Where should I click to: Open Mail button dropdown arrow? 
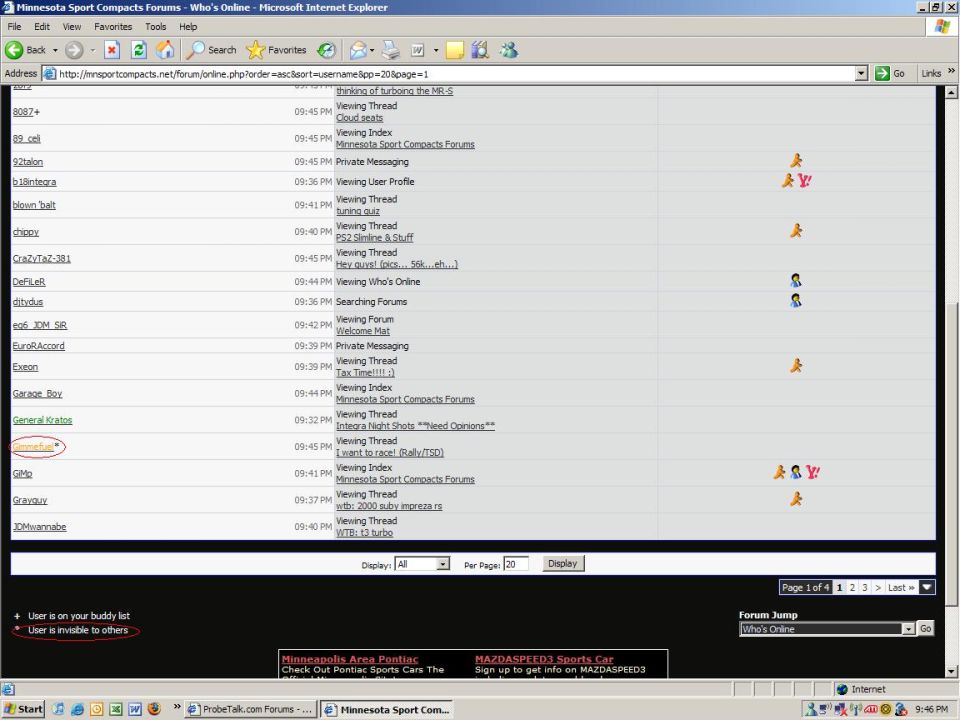372,50
